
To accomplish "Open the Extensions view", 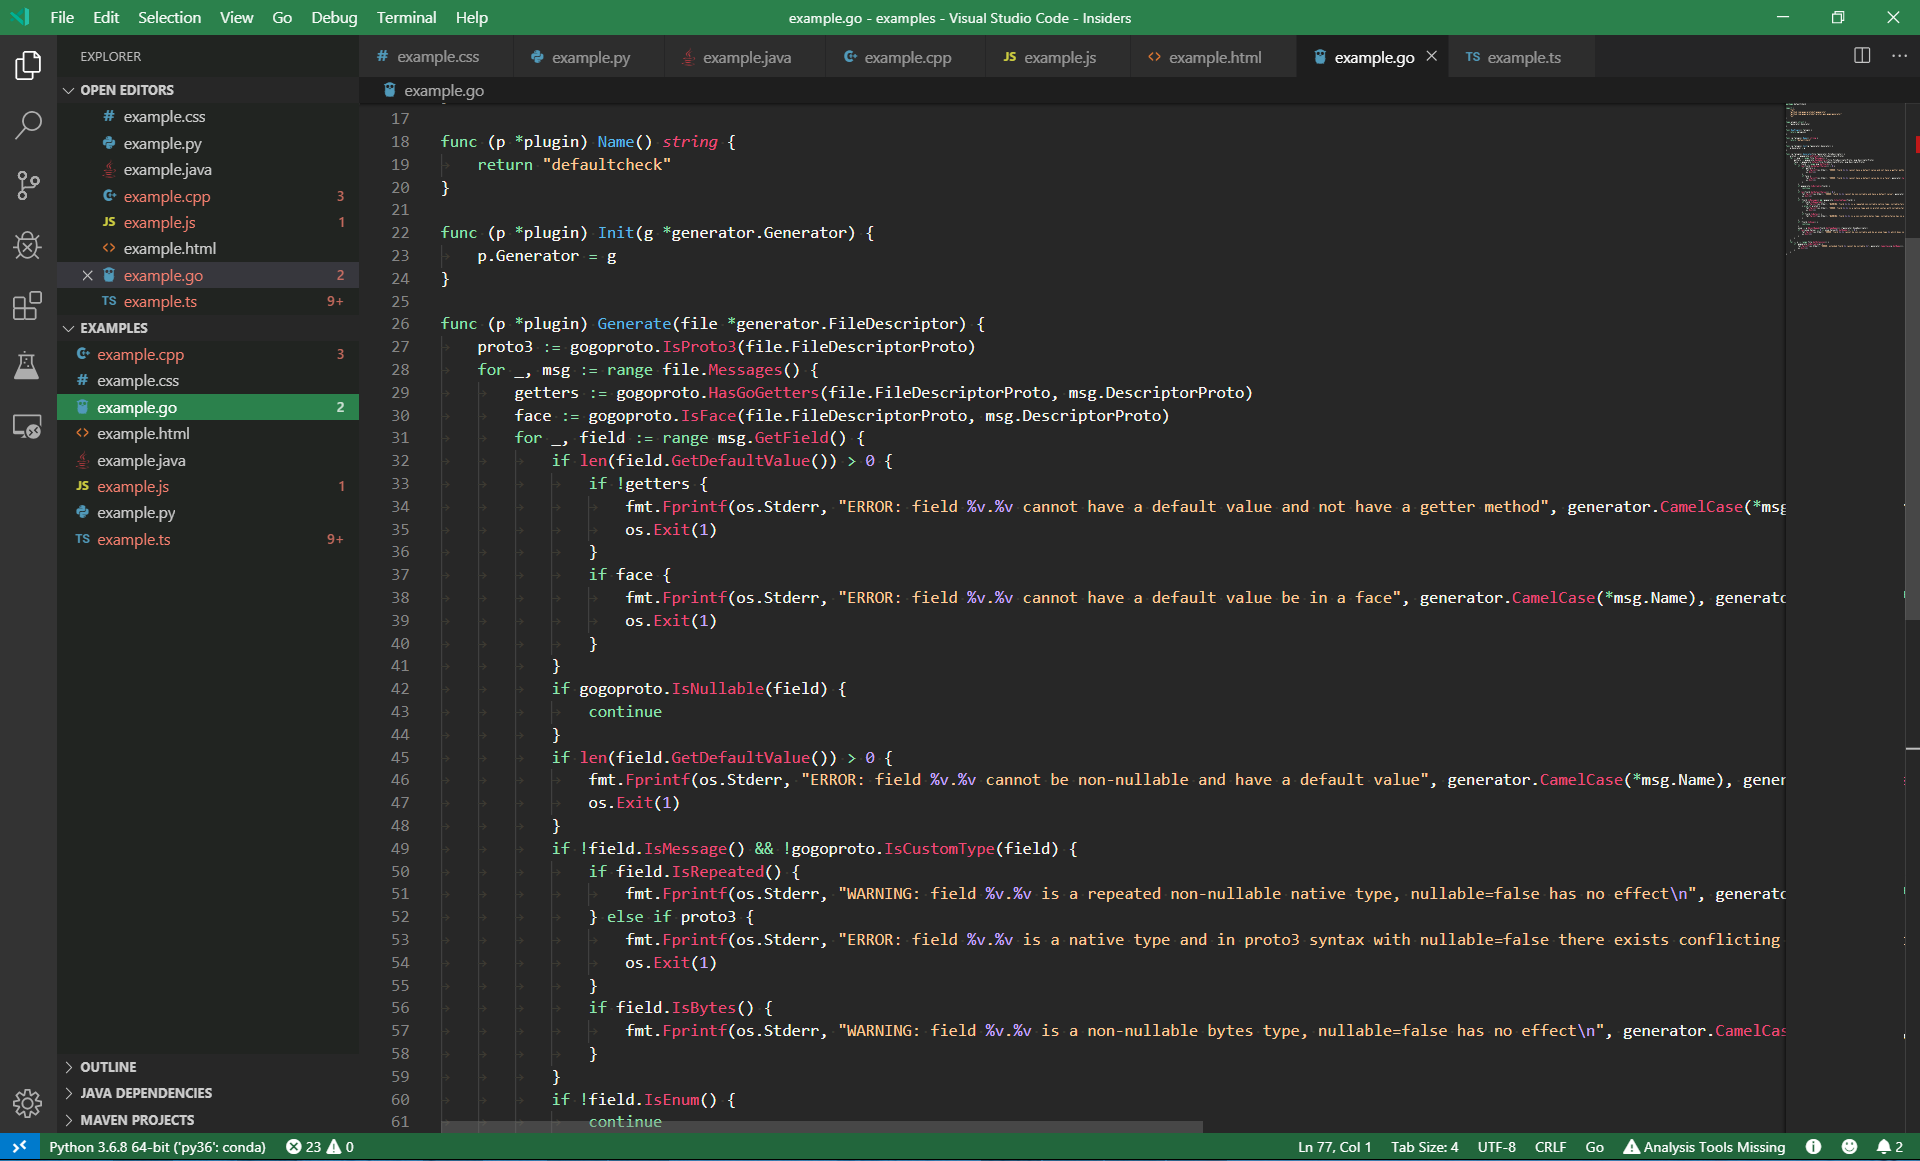I will click(x=28, y=305).
